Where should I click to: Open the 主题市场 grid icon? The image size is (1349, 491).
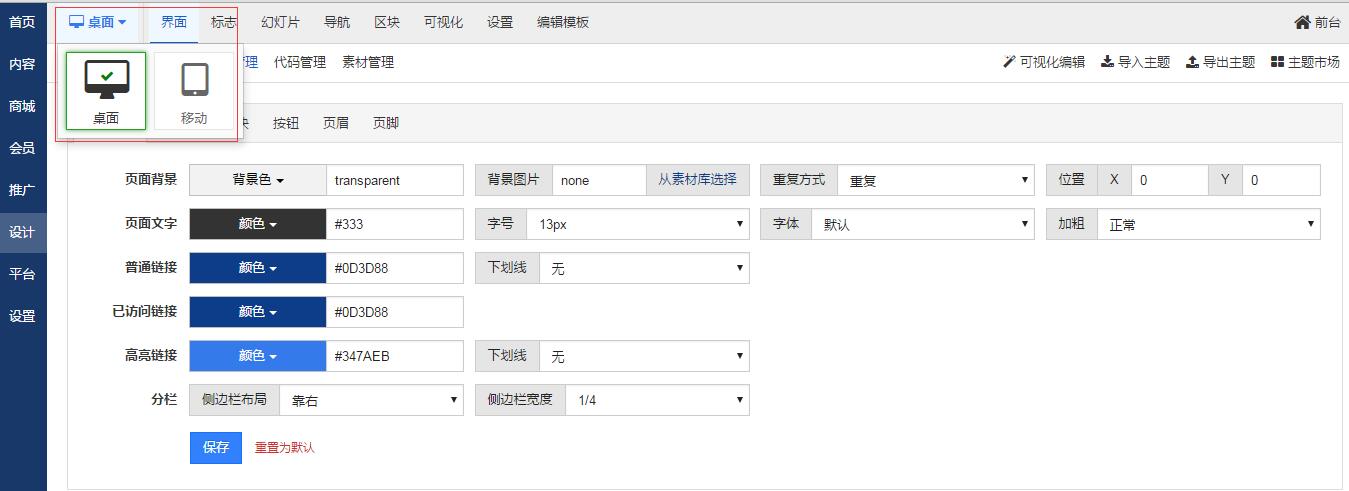point(1277,62)
